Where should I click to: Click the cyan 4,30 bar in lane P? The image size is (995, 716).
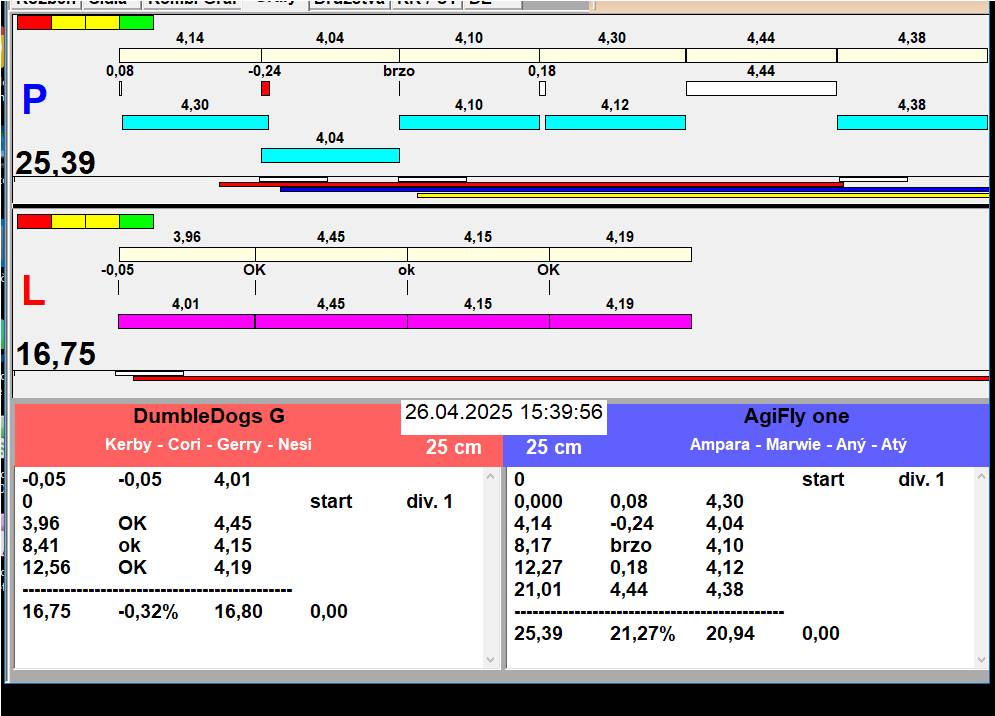click(x=195, y=122)
